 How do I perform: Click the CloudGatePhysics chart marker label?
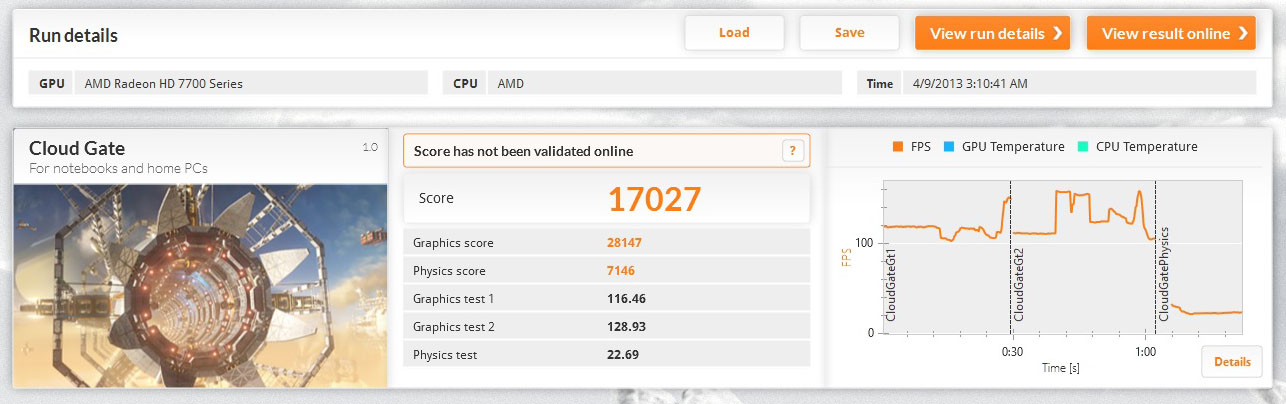pos(1164,272)
